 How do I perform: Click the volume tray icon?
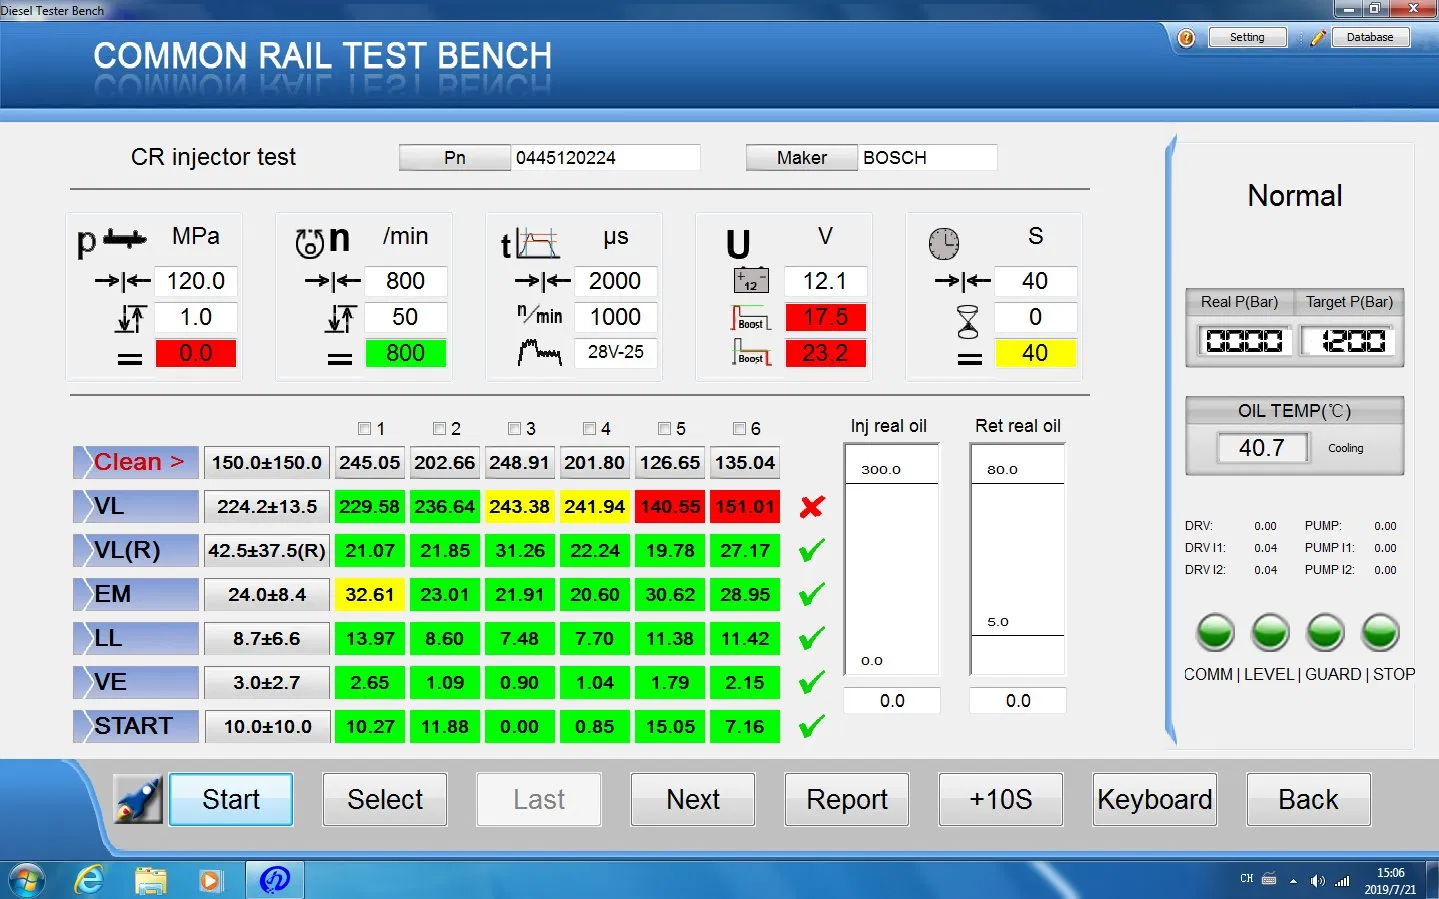1317,881
